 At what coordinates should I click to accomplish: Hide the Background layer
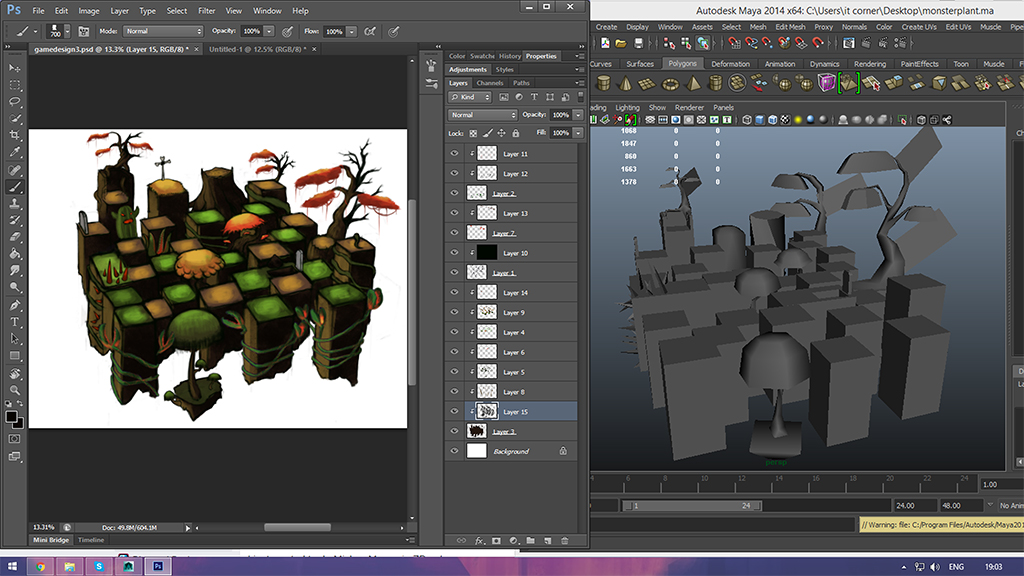(455, 451)
